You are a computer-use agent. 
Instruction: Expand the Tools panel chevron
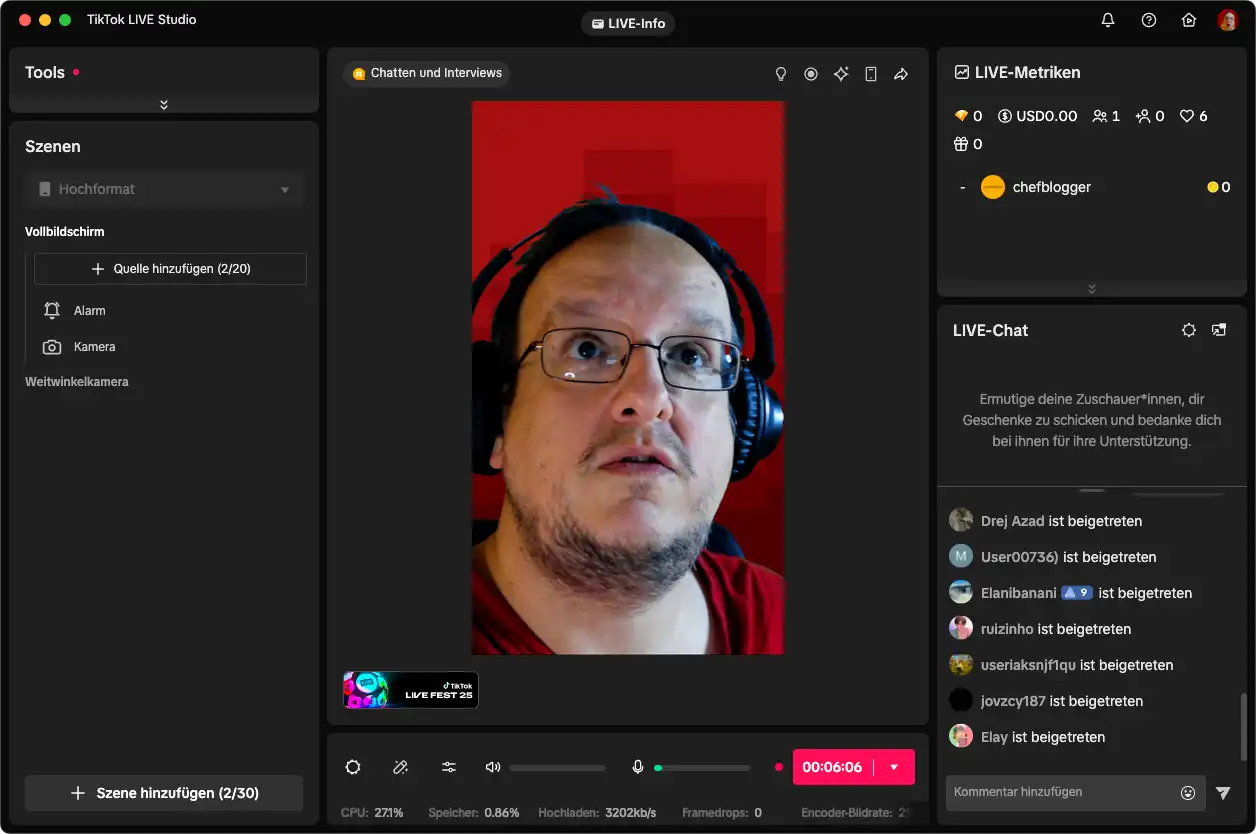tap(164, 105)
